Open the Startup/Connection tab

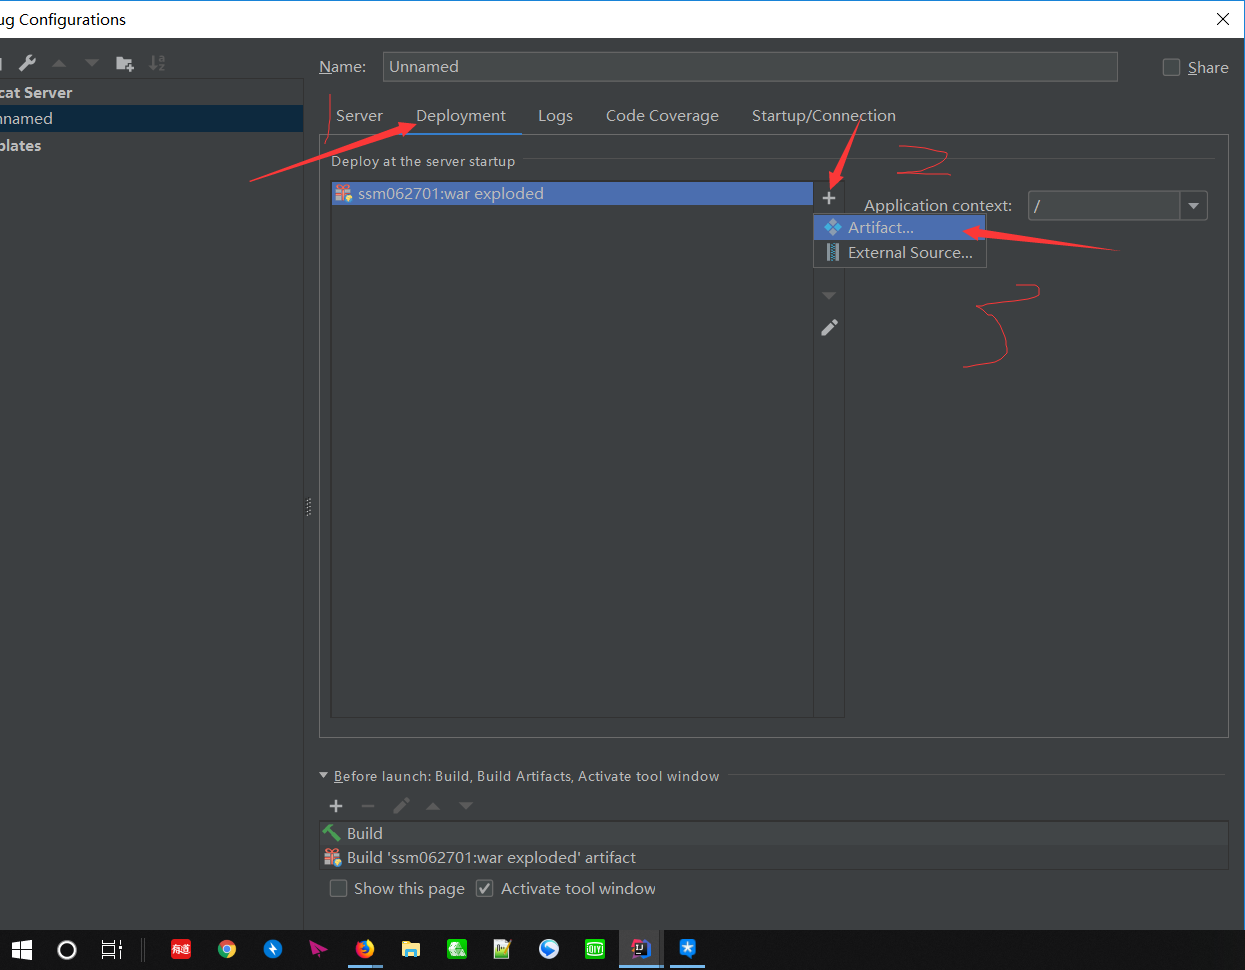(x=824, y=116)
